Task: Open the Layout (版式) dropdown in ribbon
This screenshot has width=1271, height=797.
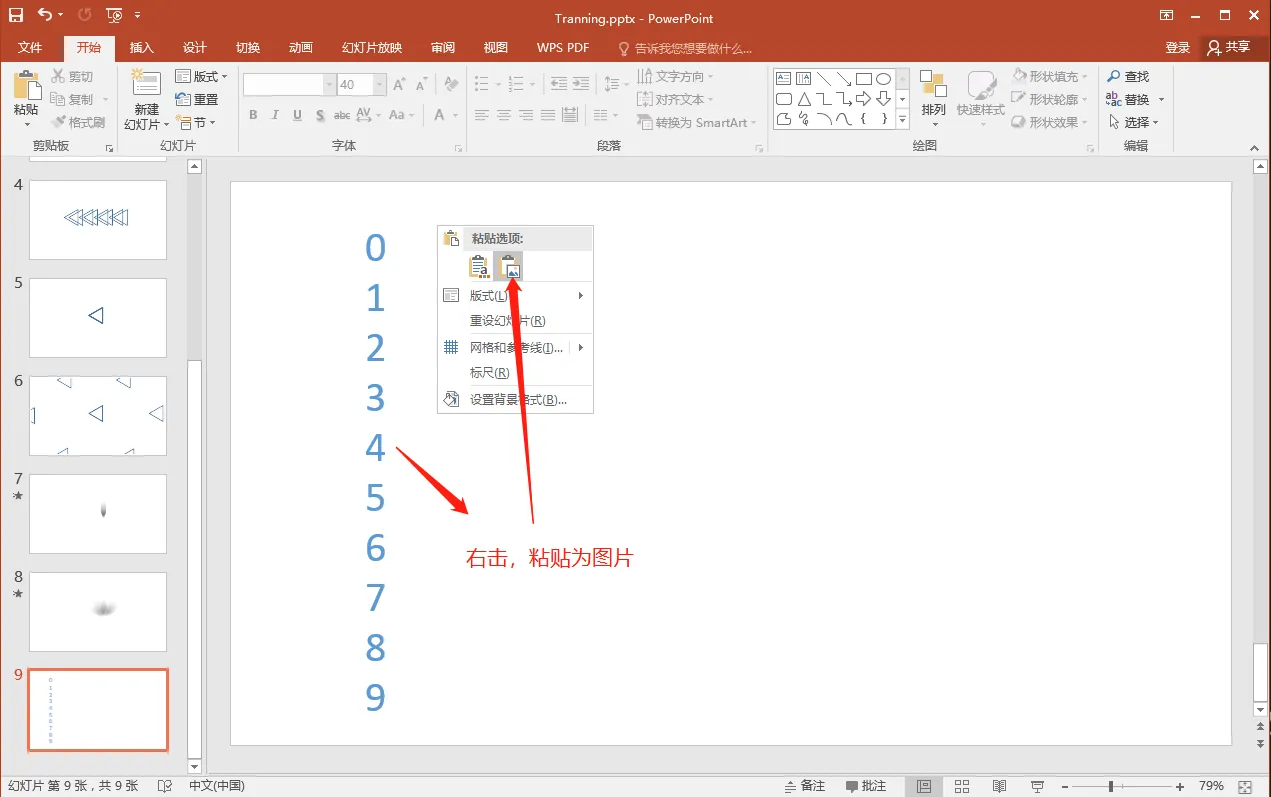Action: click(202, 76)
